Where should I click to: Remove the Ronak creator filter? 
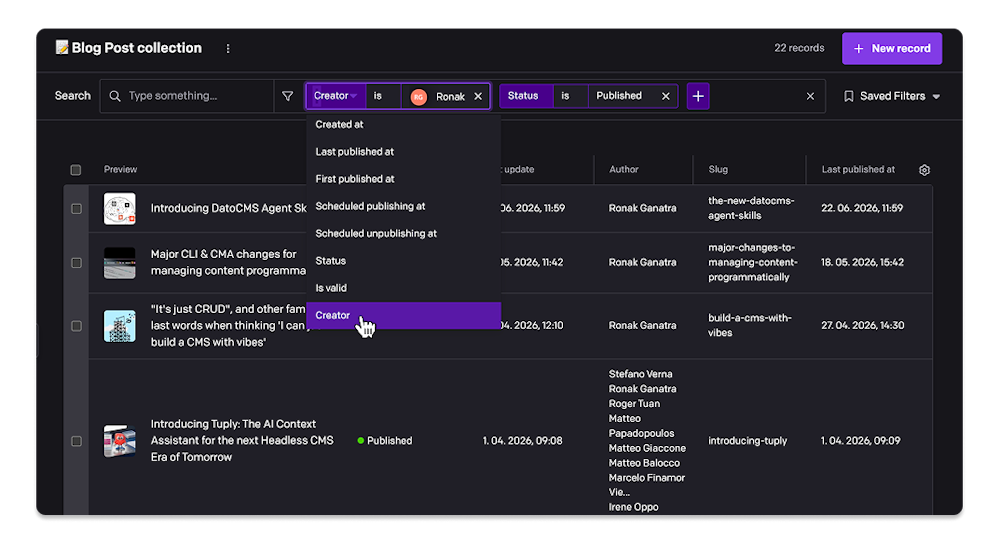478,96
